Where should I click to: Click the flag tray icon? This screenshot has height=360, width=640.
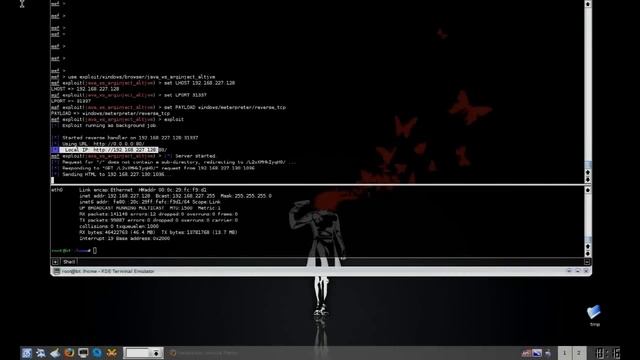(526, 353)
